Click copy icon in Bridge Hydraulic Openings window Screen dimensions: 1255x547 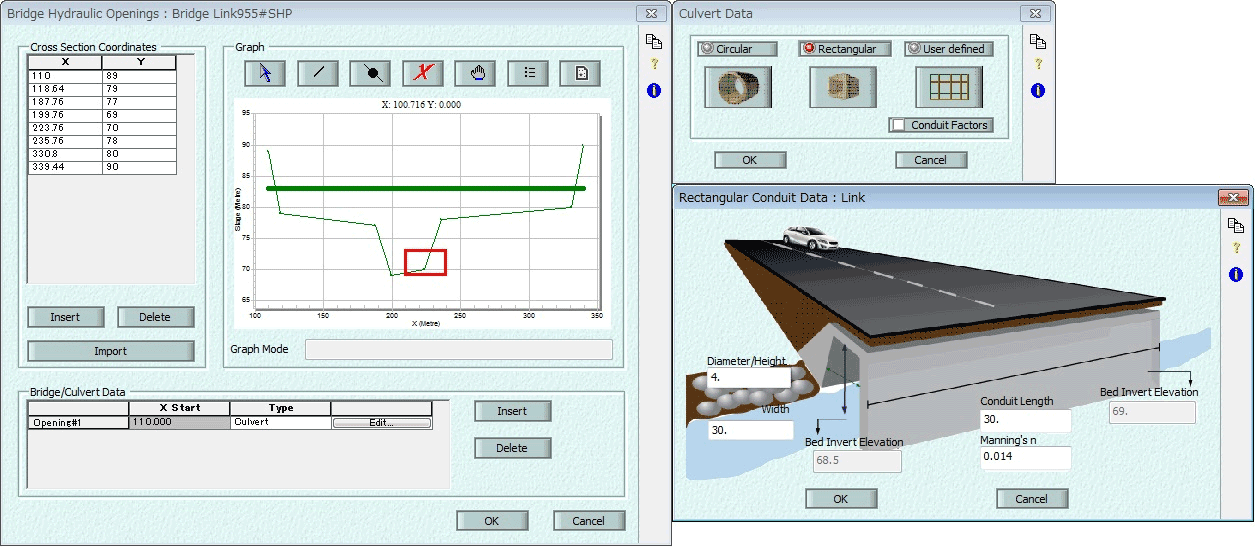click(654, 41)
